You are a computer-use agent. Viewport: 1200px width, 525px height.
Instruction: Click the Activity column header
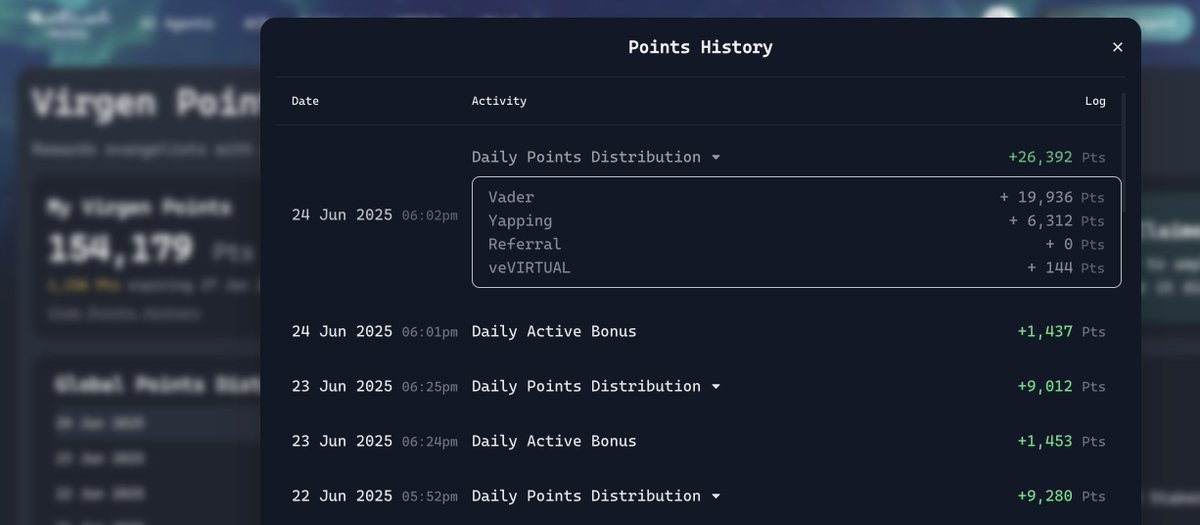coord(499,101)
